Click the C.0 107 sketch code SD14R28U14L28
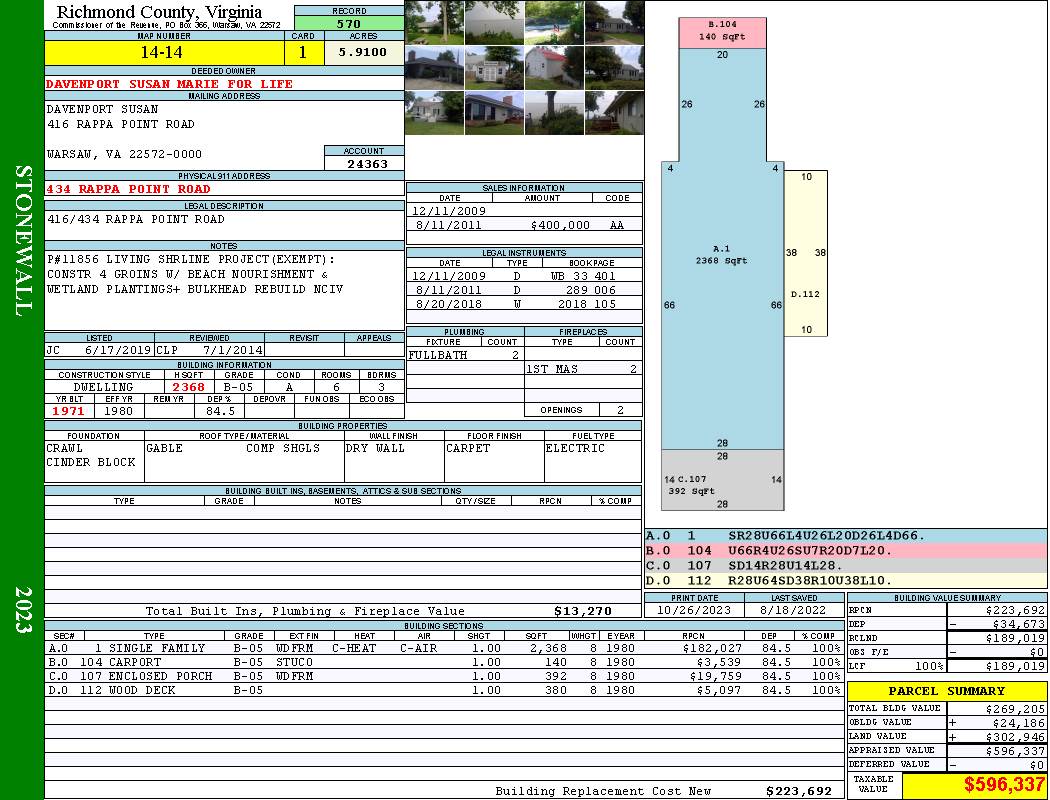This screenshot has width=1050, height=800. click(x=785, y=566)
